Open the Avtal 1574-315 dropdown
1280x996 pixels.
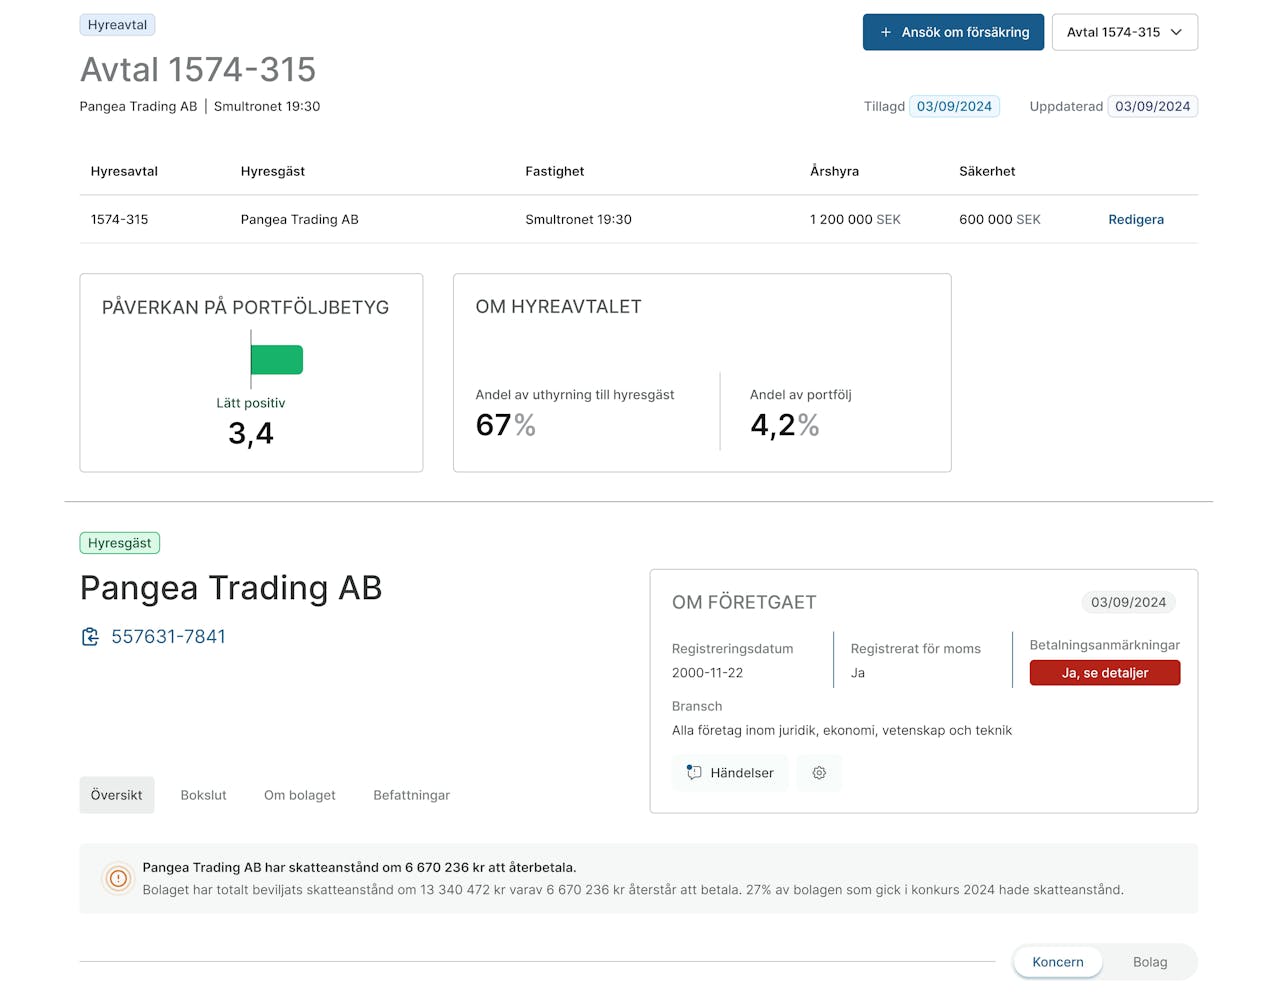pos(1124,32)
